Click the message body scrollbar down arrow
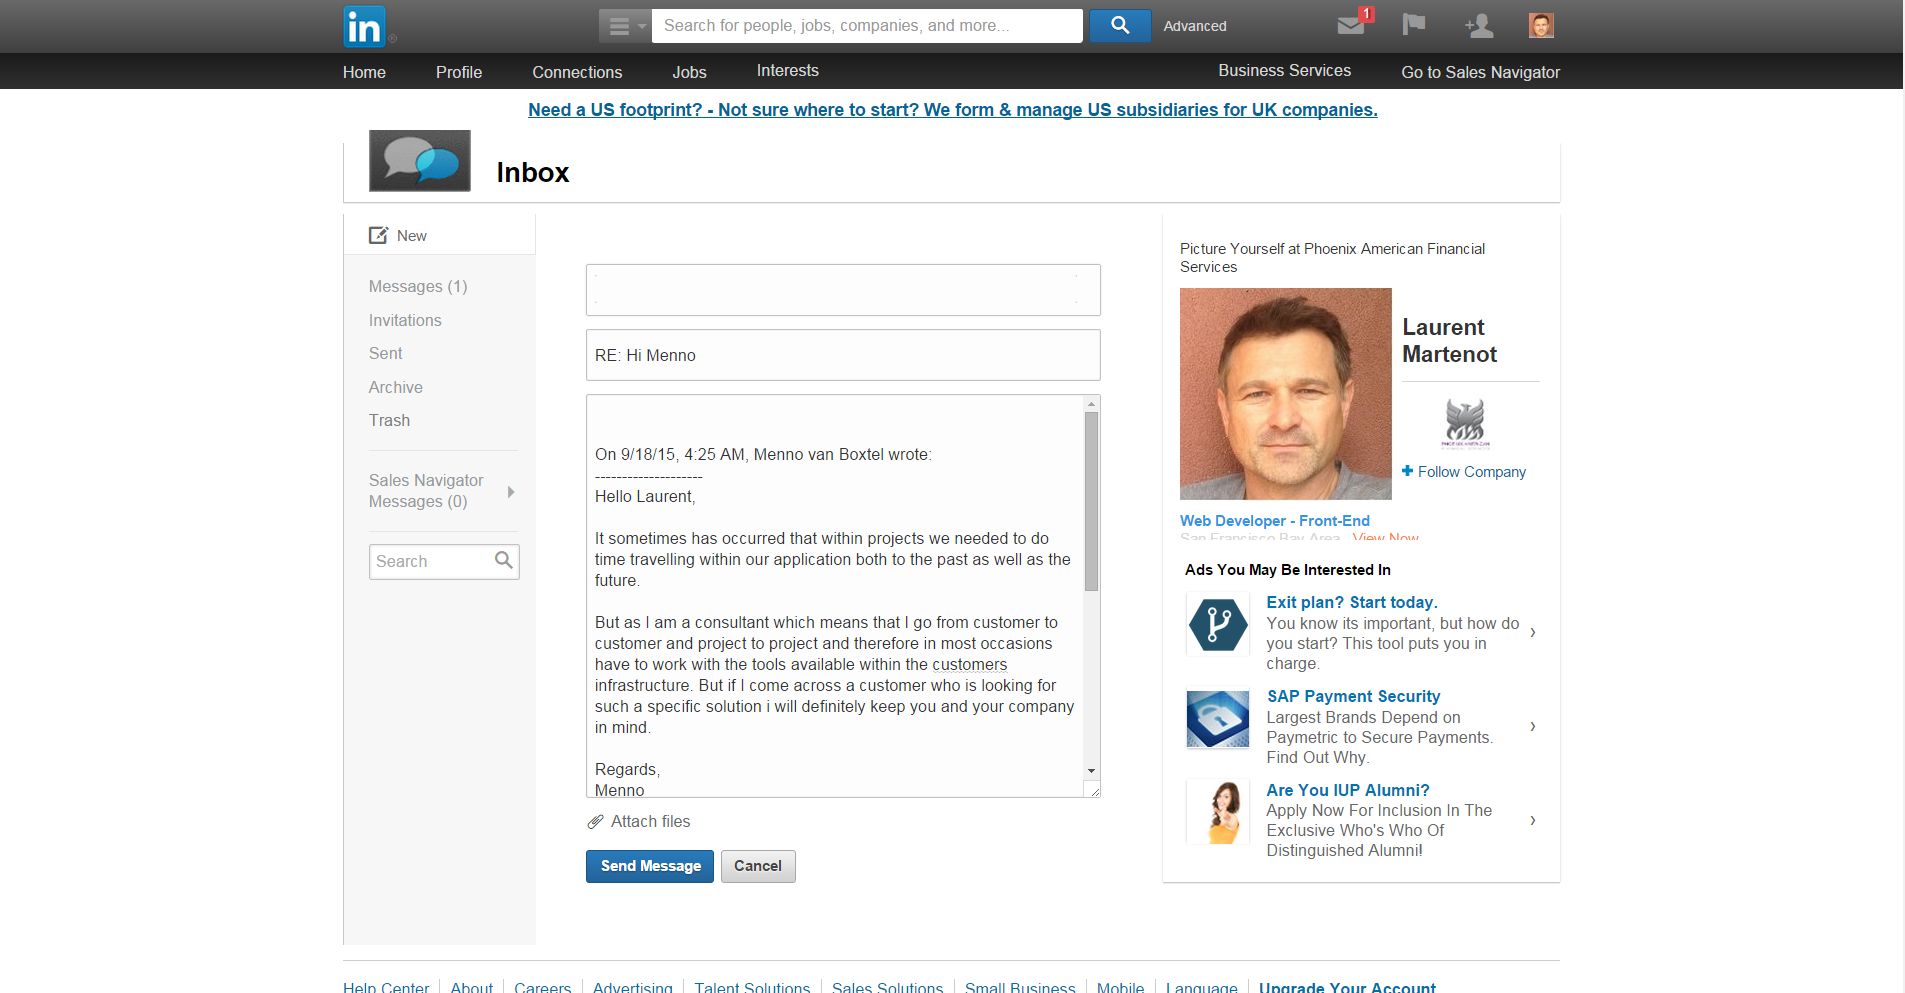 [1091, 771]
